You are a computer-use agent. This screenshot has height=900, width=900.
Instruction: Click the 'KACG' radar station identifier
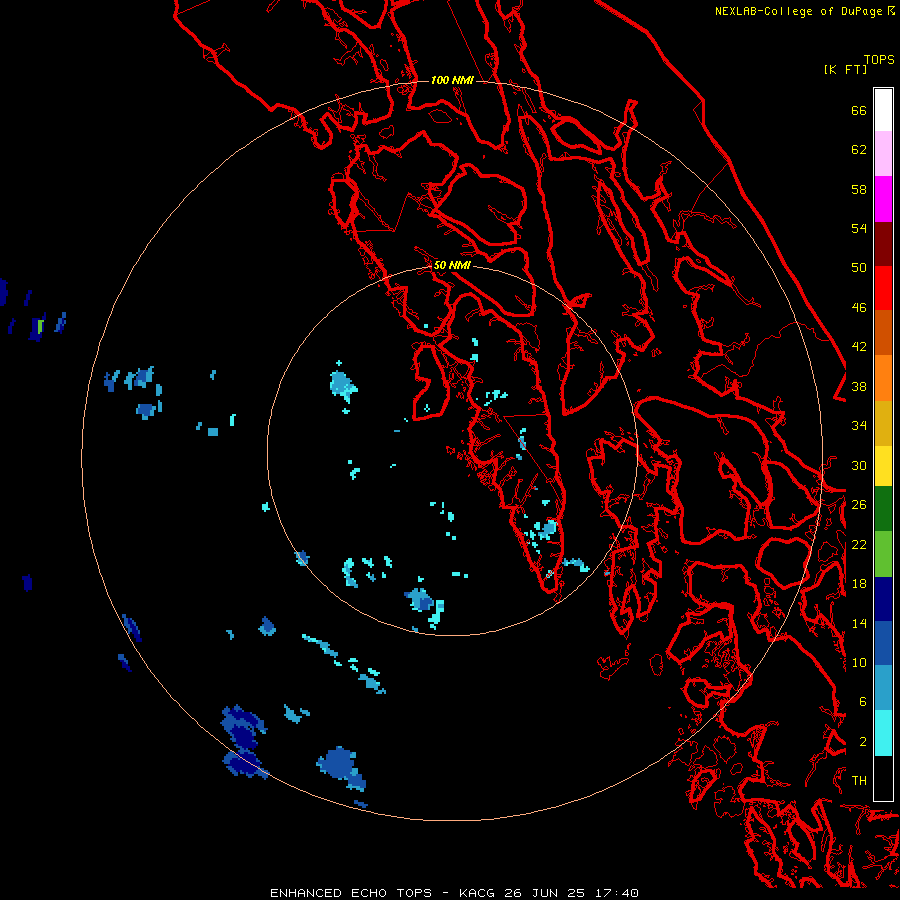tap(478, 893)
